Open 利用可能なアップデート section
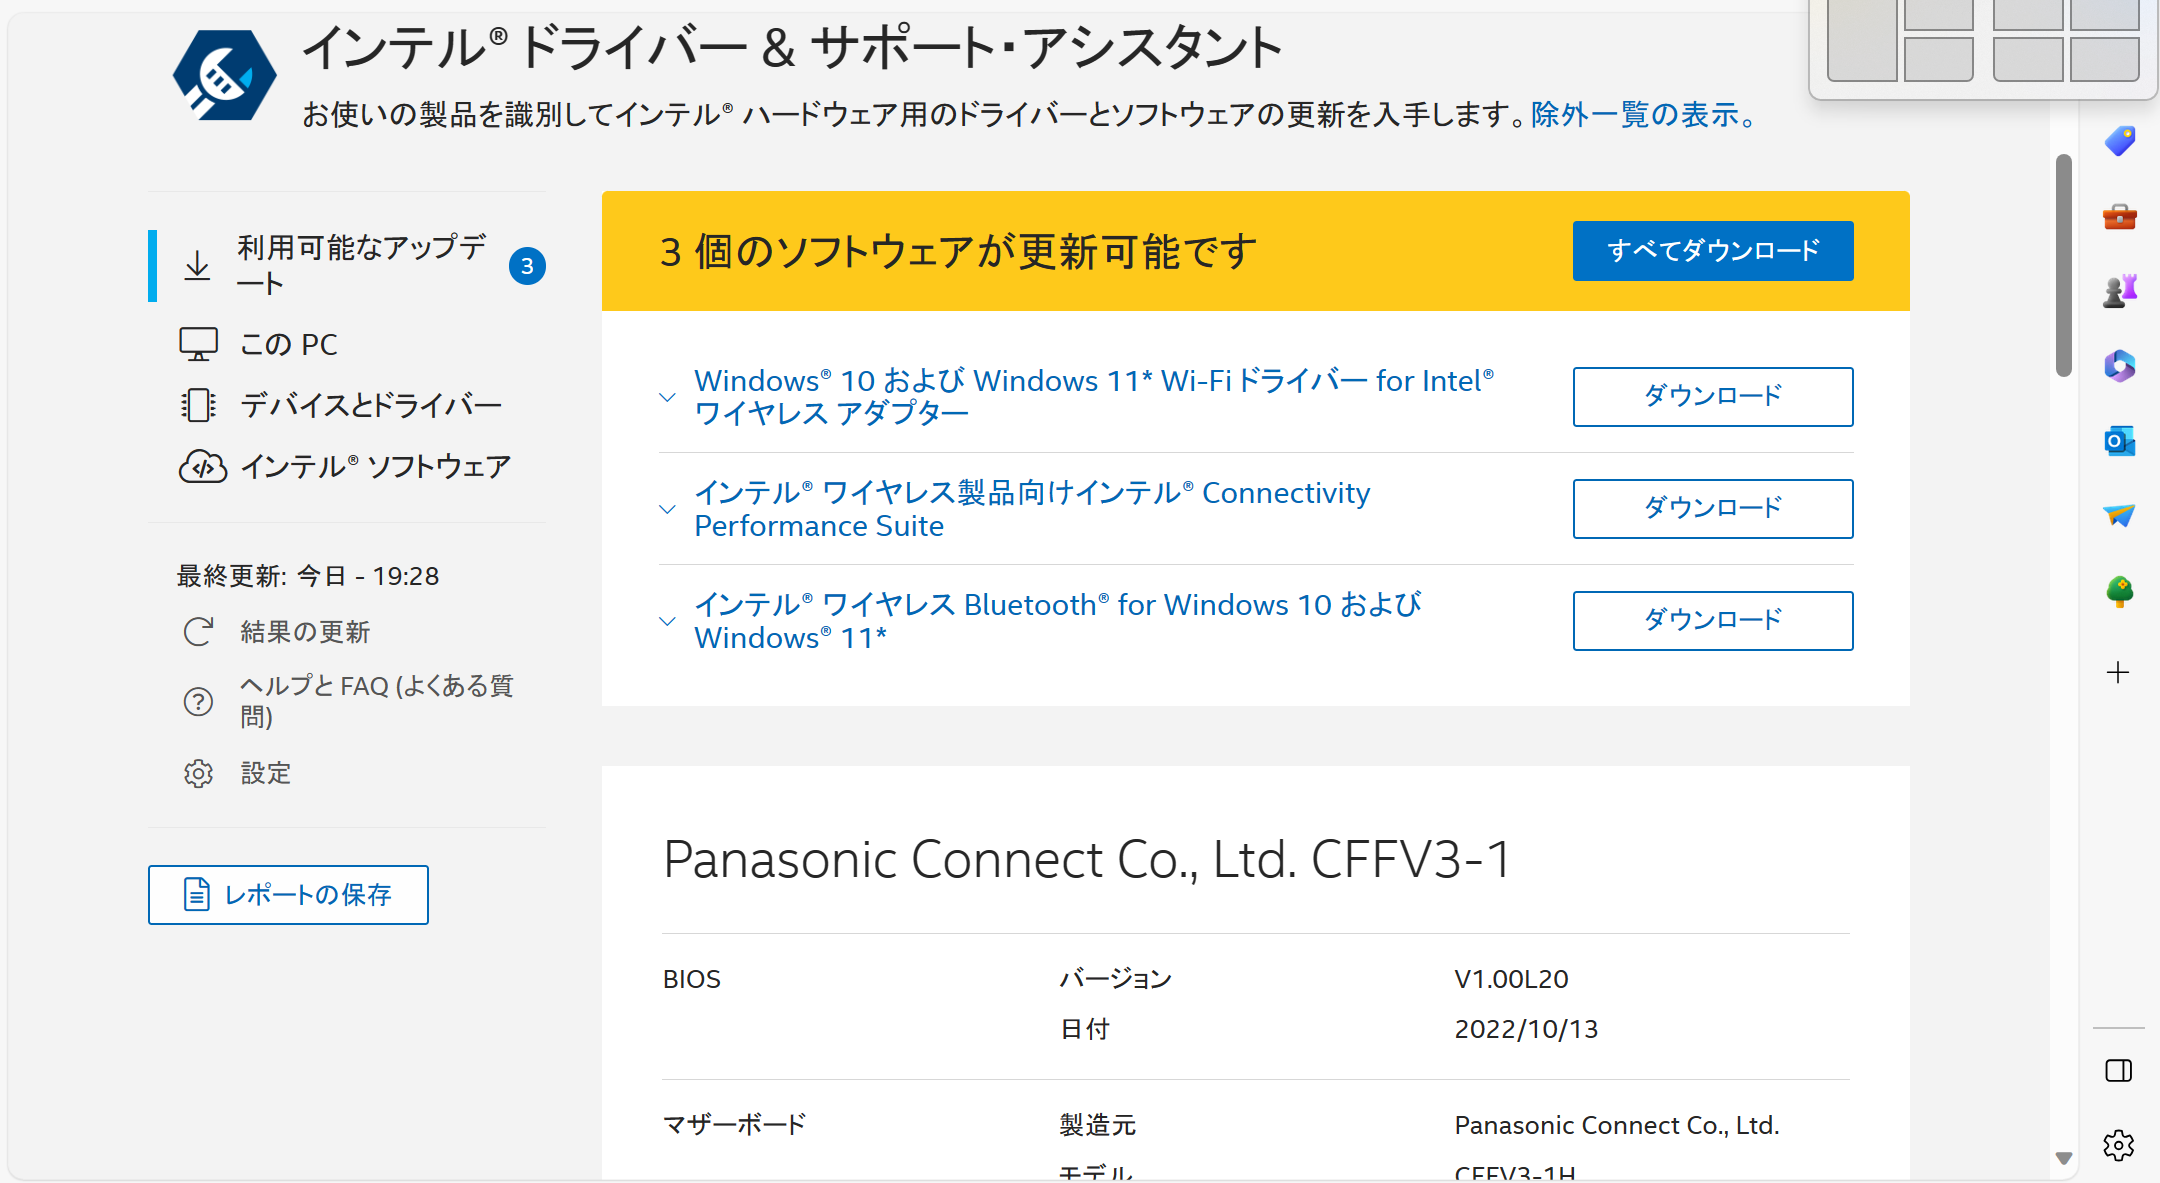This screenshot has width=2160, height=1183. click(347, 265)
